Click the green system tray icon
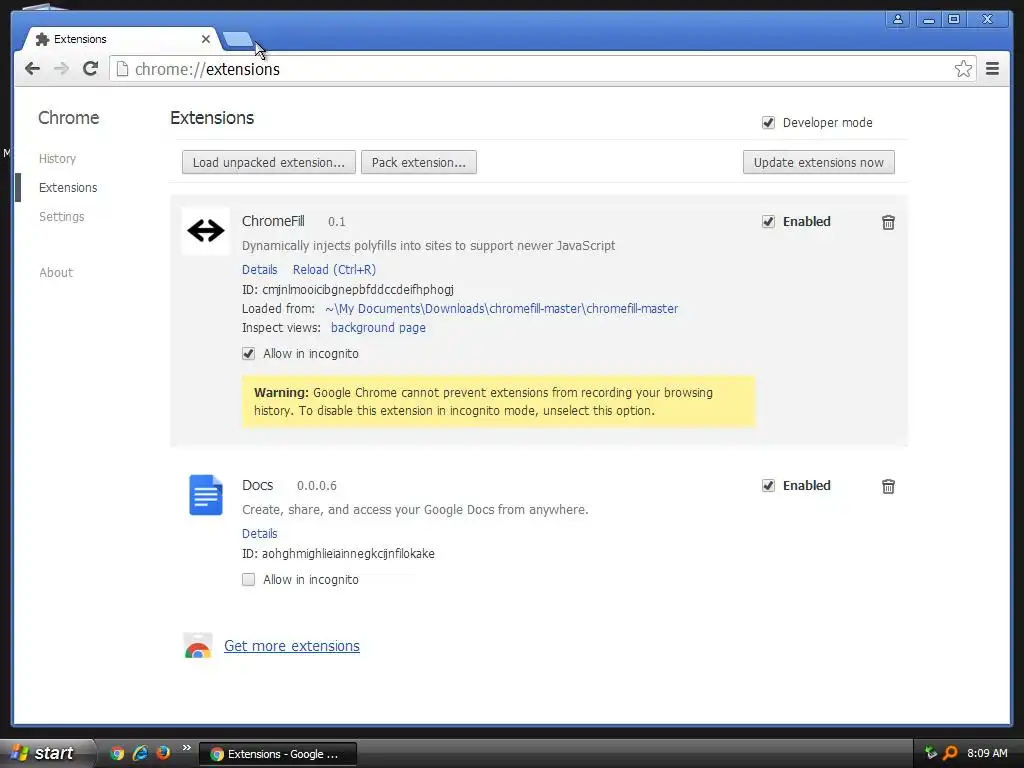The image size is (1024, 768). tap(931, 753)
